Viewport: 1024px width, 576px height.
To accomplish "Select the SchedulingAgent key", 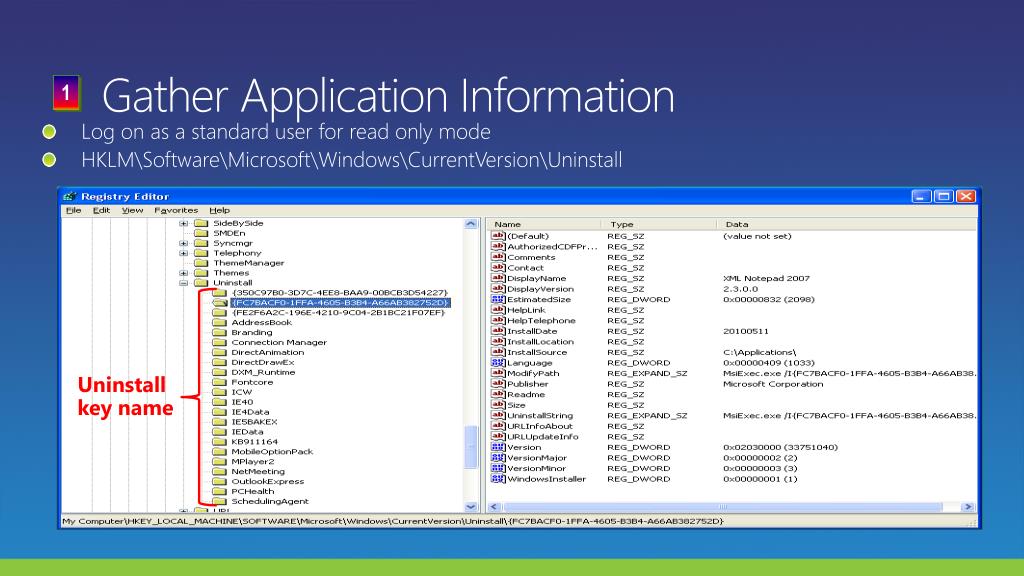I will pyautogui.click(x=270, y=502).
